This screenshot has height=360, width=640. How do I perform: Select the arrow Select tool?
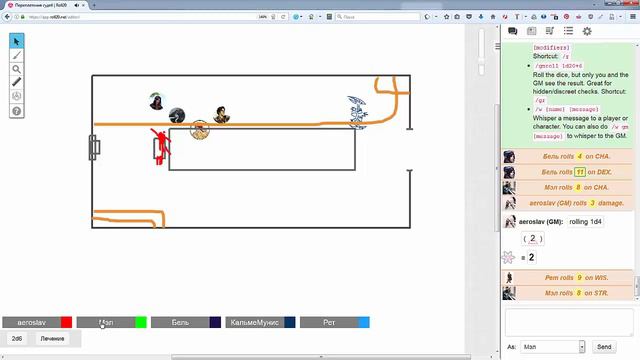[x=16, y=42]
